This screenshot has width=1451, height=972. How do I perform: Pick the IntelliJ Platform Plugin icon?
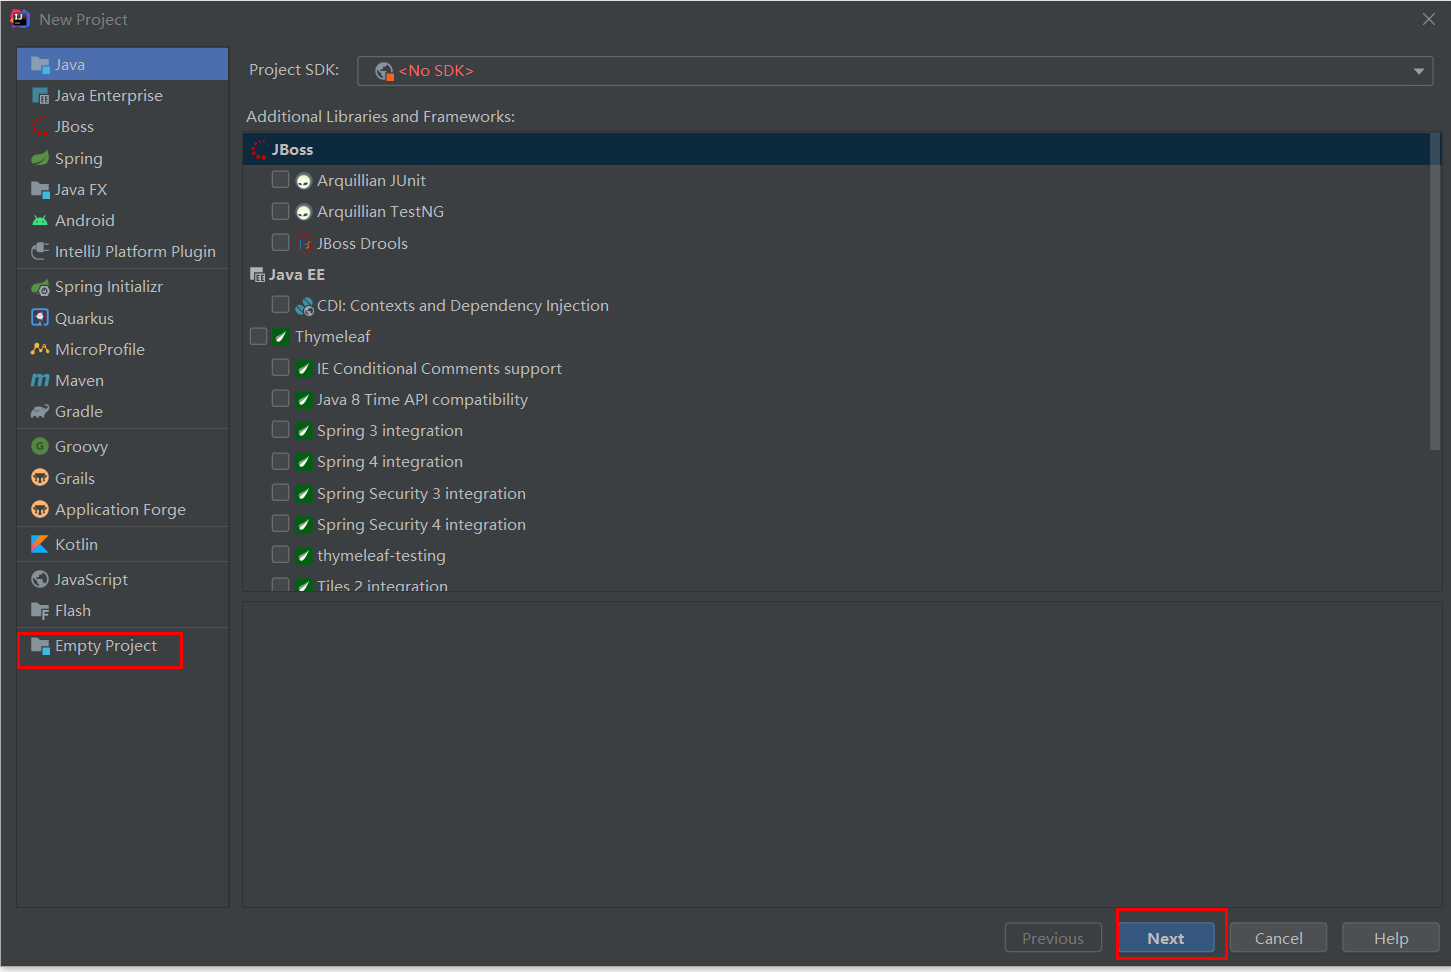tap(40, 251)
